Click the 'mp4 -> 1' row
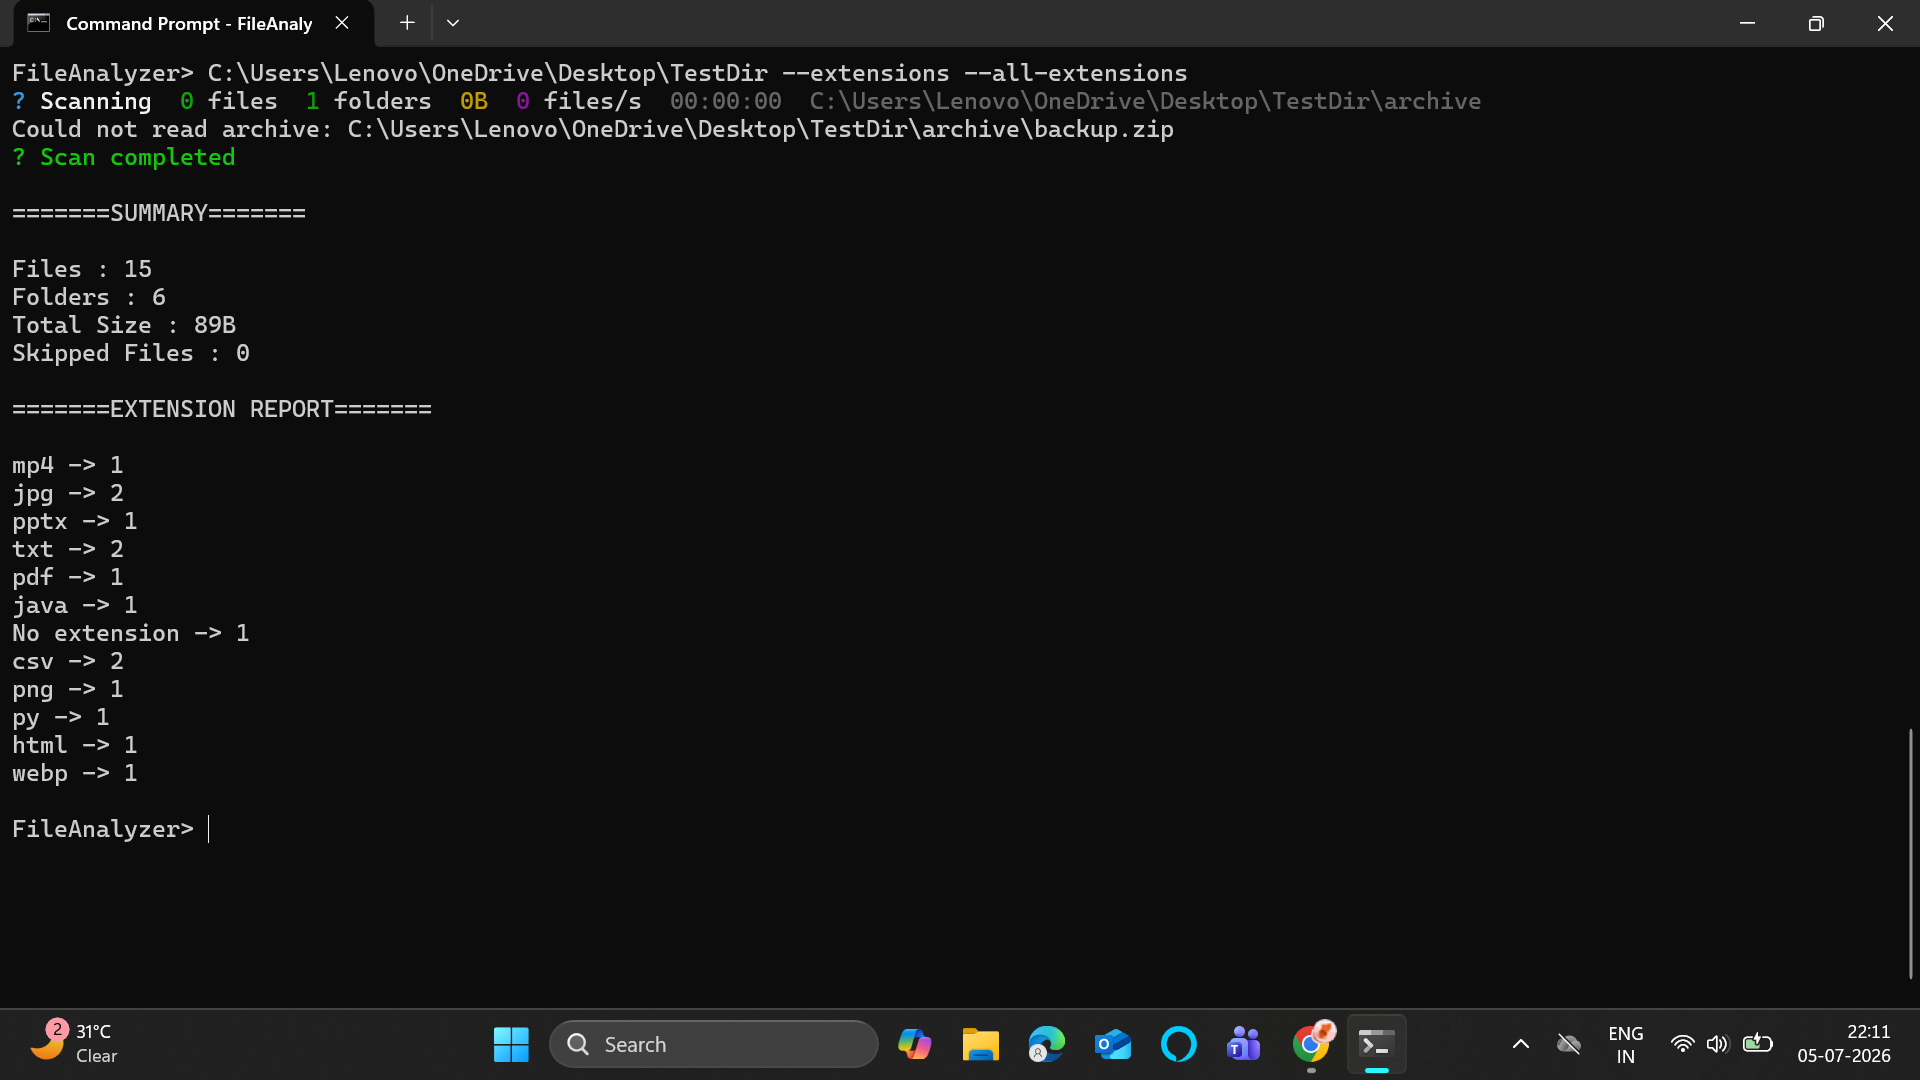The image size is (1920, 1080). (68, 465)
